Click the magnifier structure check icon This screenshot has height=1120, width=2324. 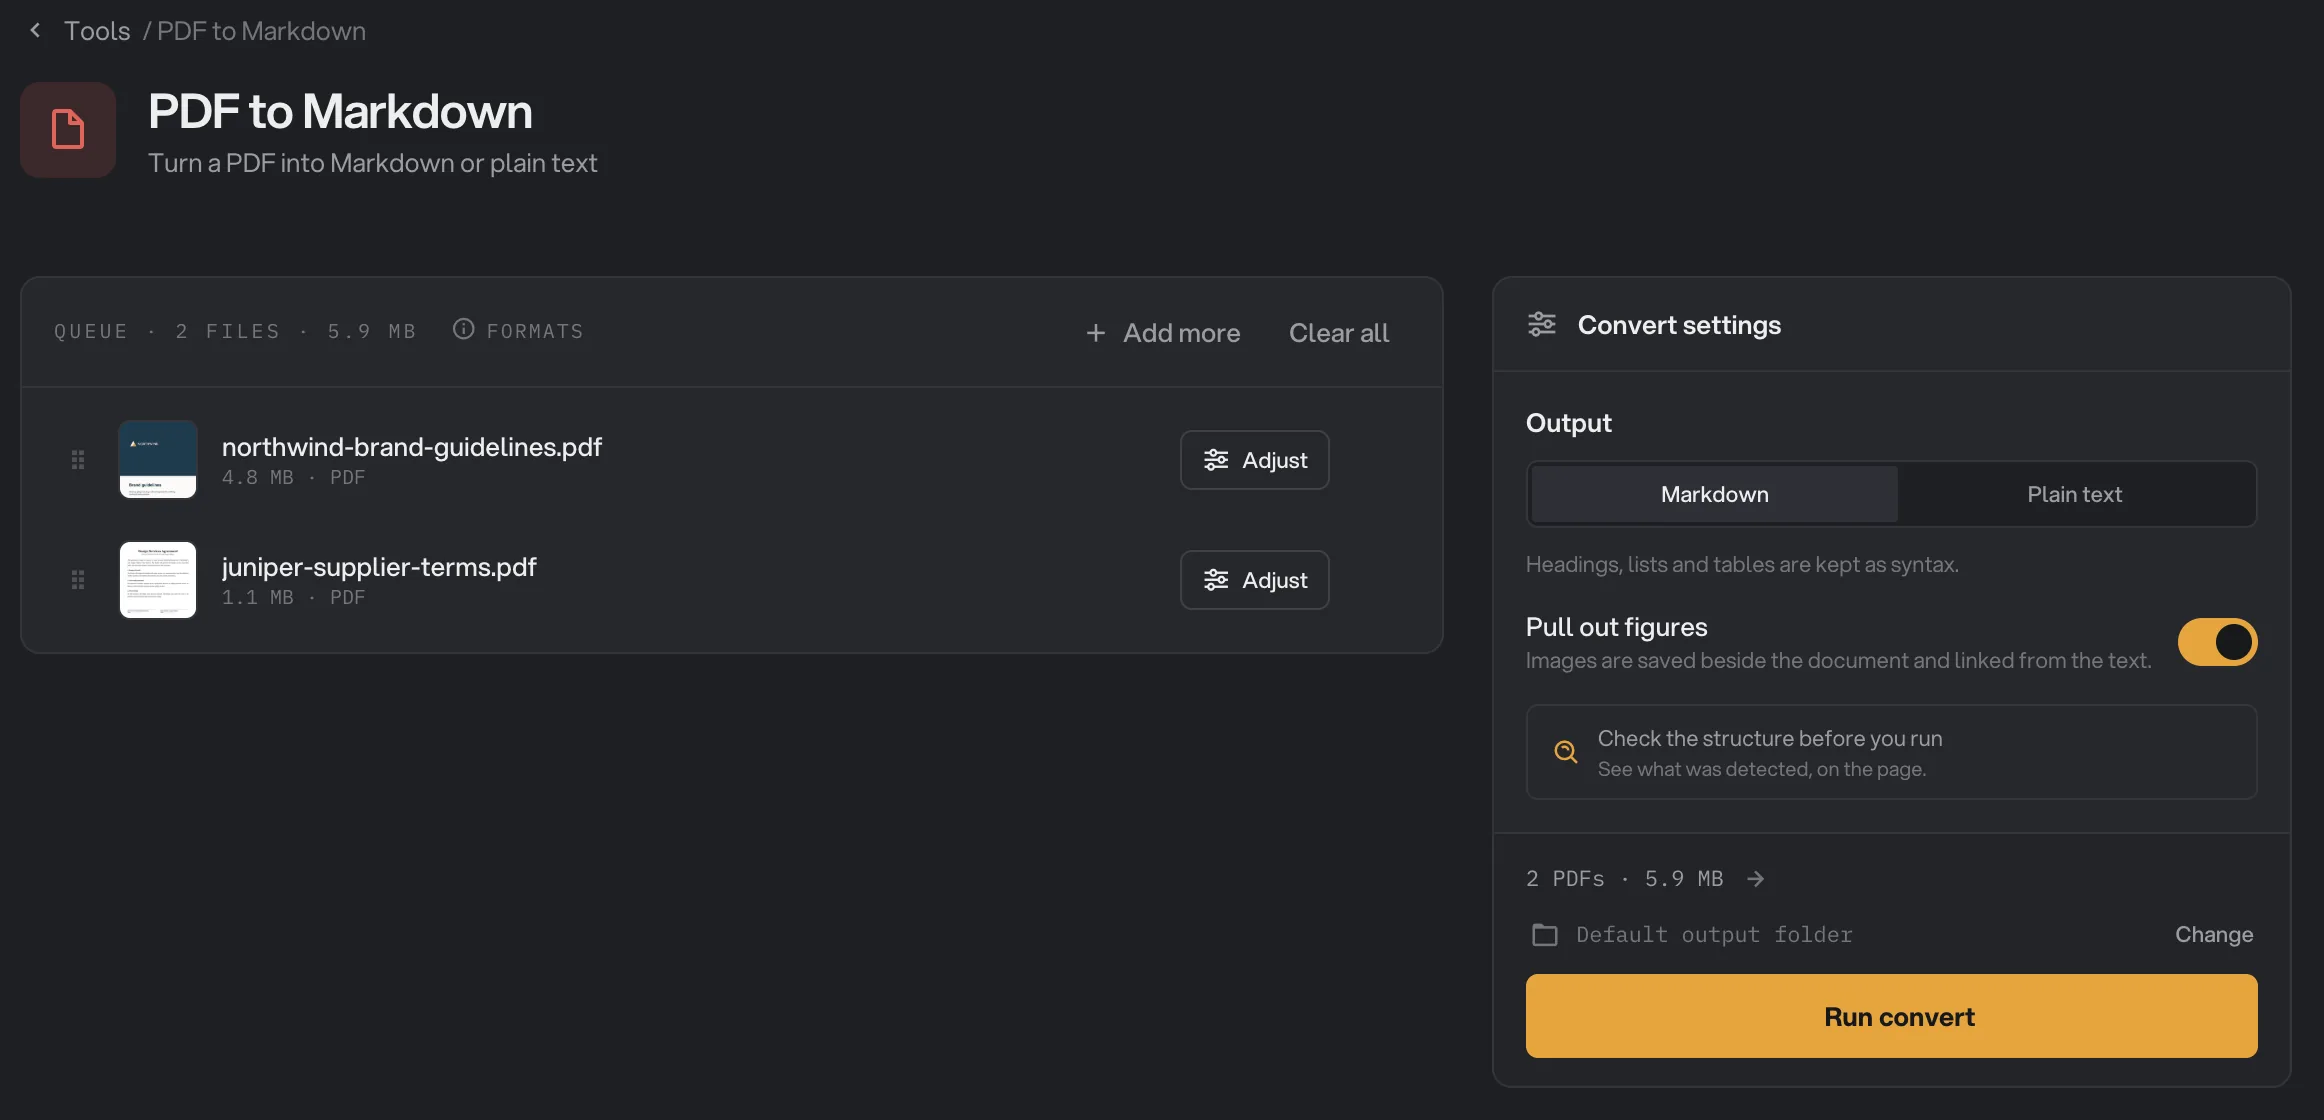(x=1566, y=752)
